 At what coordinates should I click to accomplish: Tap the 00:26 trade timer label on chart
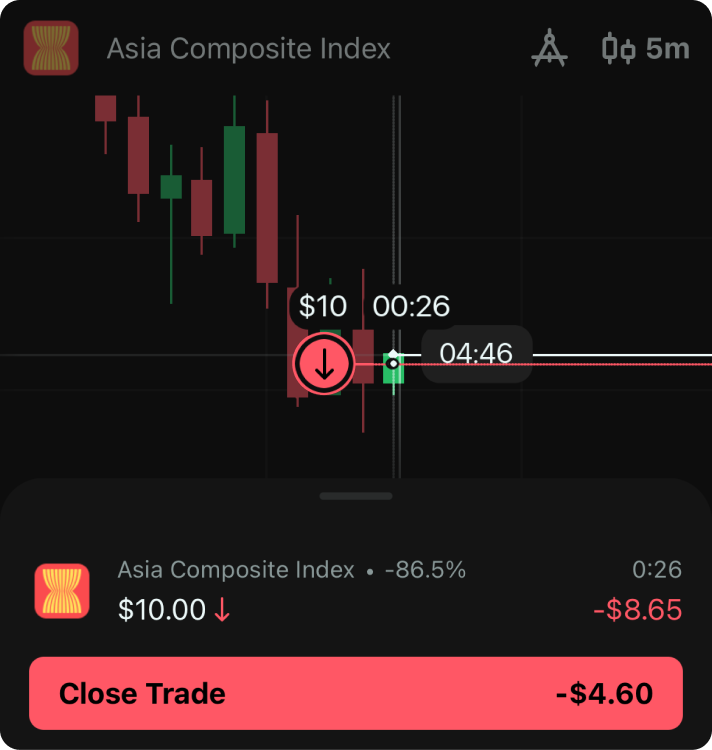click(411, 306)
